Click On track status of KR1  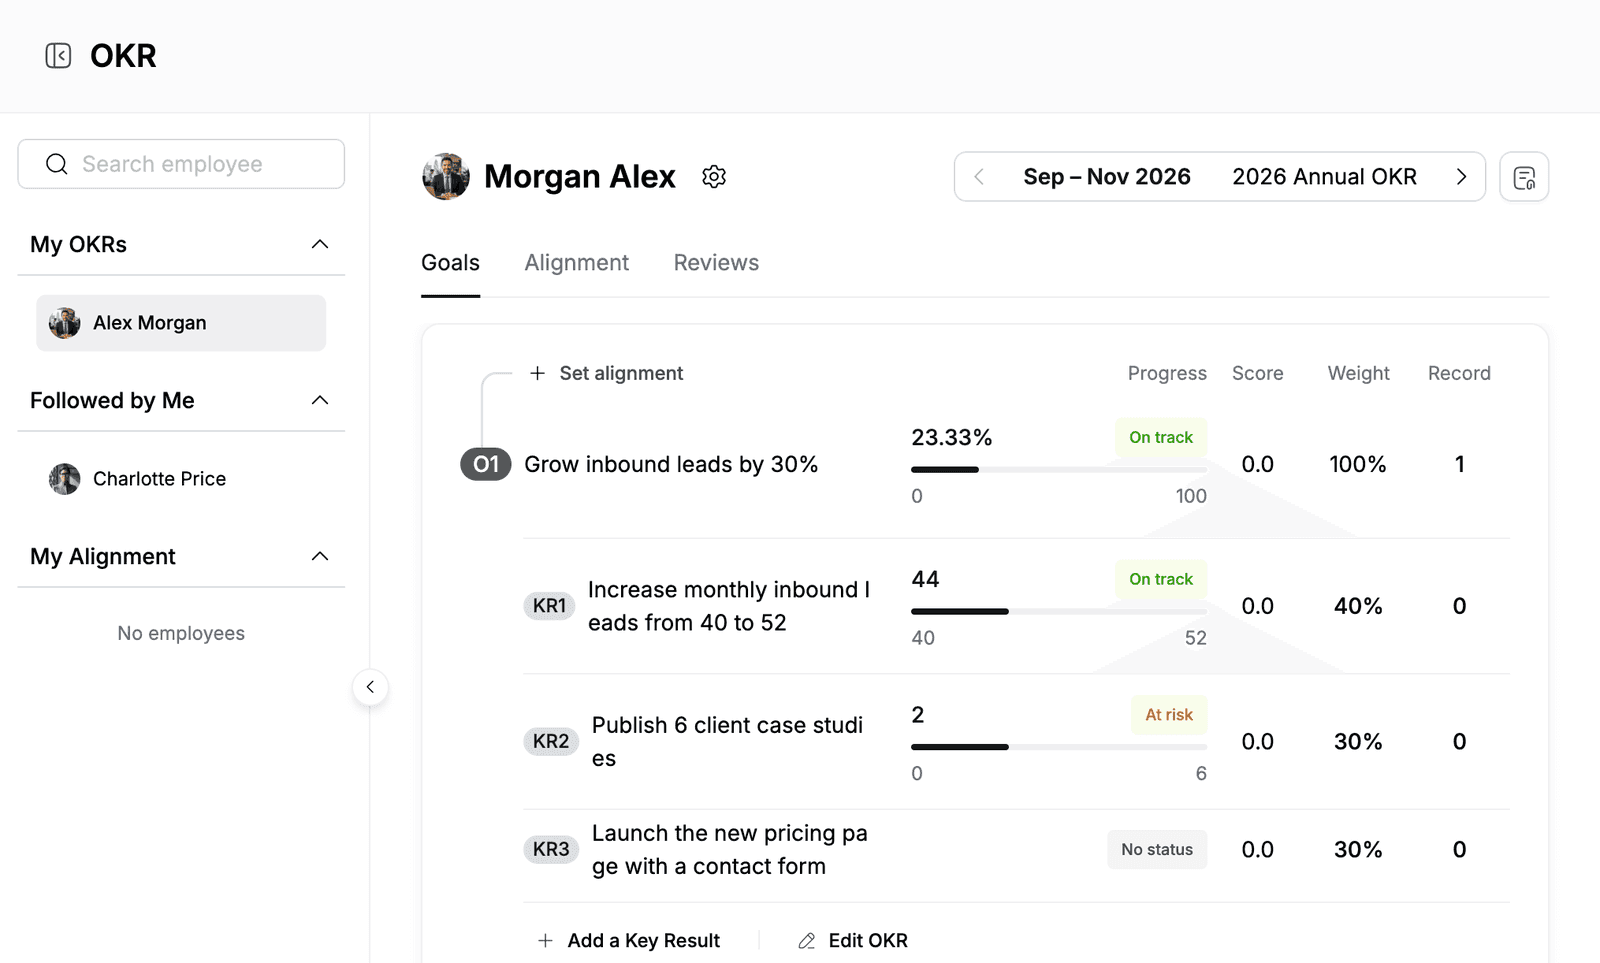click(x=1161, y=580)
